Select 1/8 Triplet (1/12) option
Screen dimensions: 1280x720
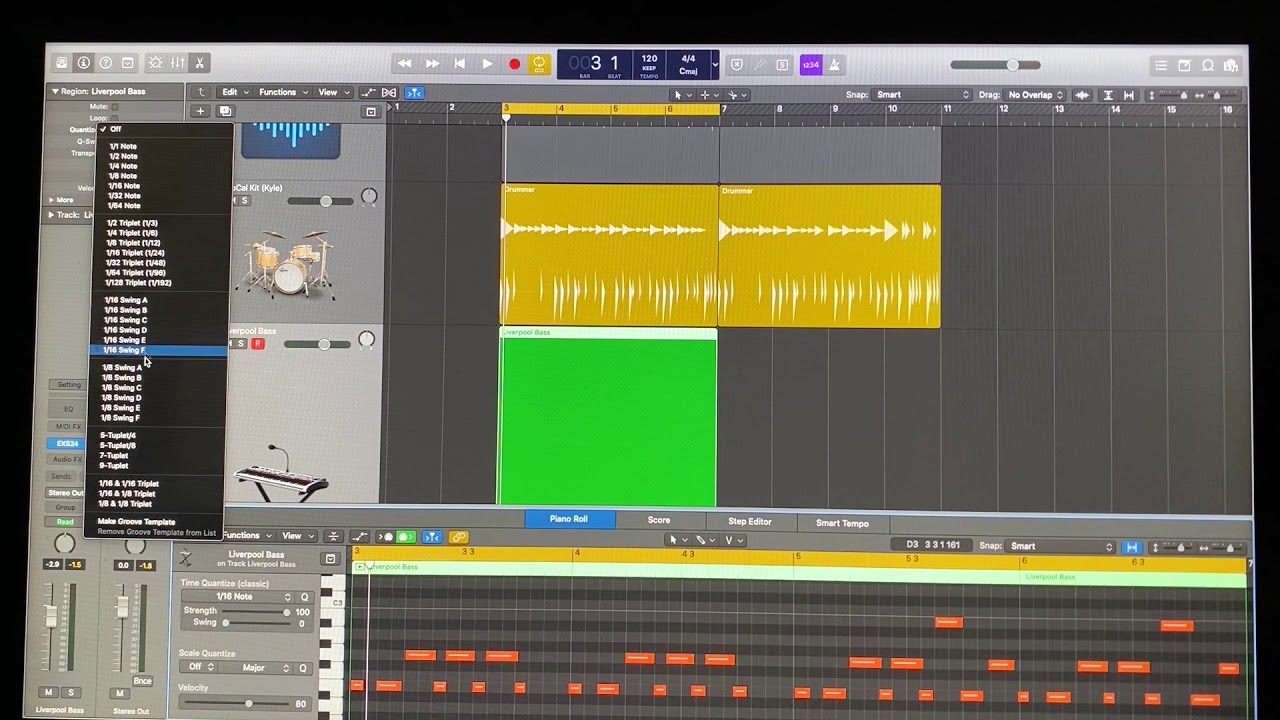[x=133, y=243]
